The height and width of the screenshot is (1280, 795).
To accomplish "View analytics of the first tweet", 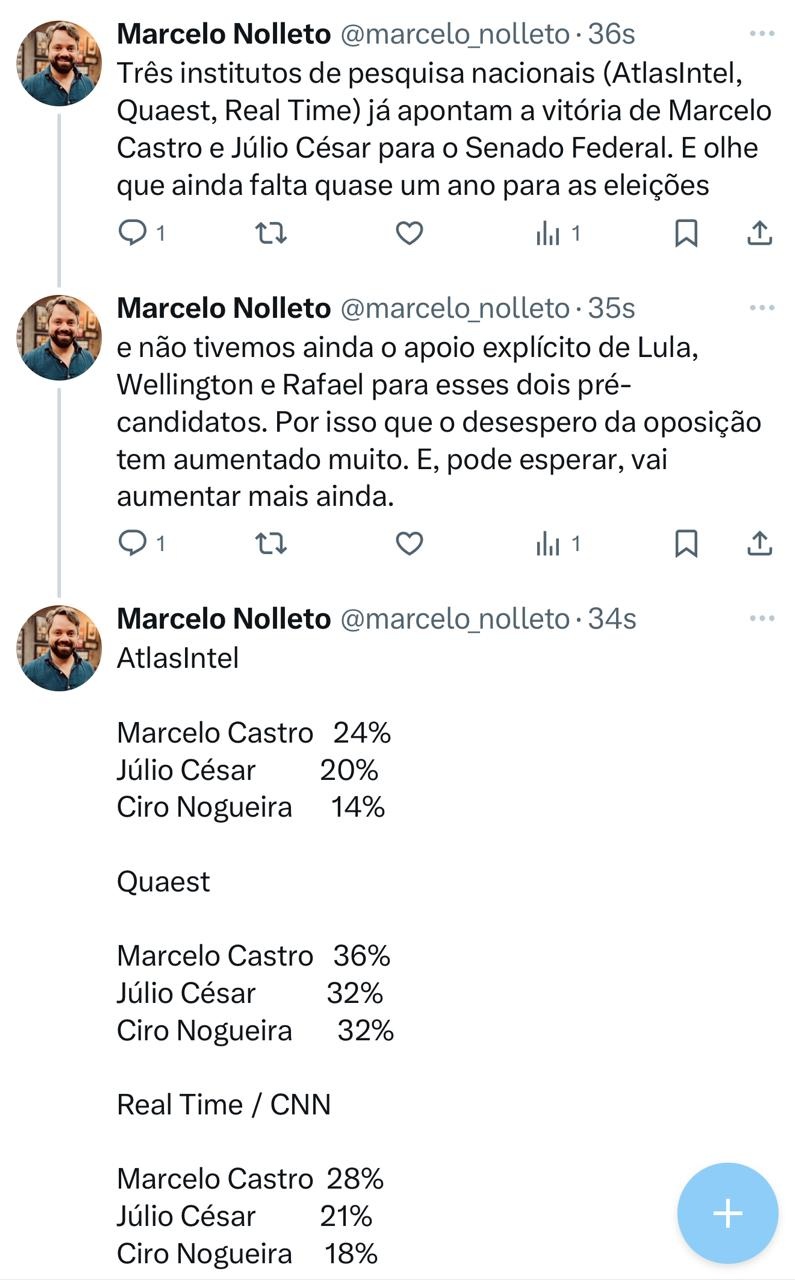I will (x=548, y=233).
